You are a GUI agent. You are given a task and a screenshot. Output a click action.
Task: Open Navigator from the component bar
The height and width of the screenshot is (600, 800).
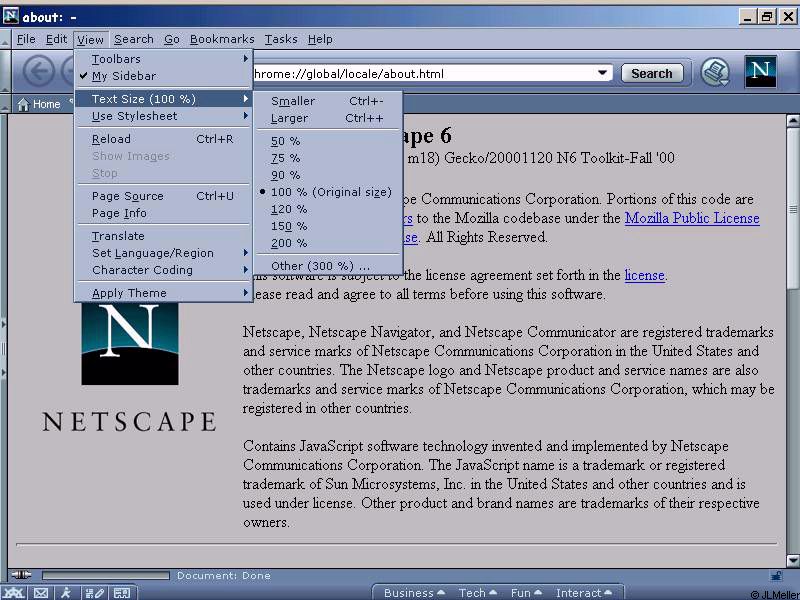(13, 593)
